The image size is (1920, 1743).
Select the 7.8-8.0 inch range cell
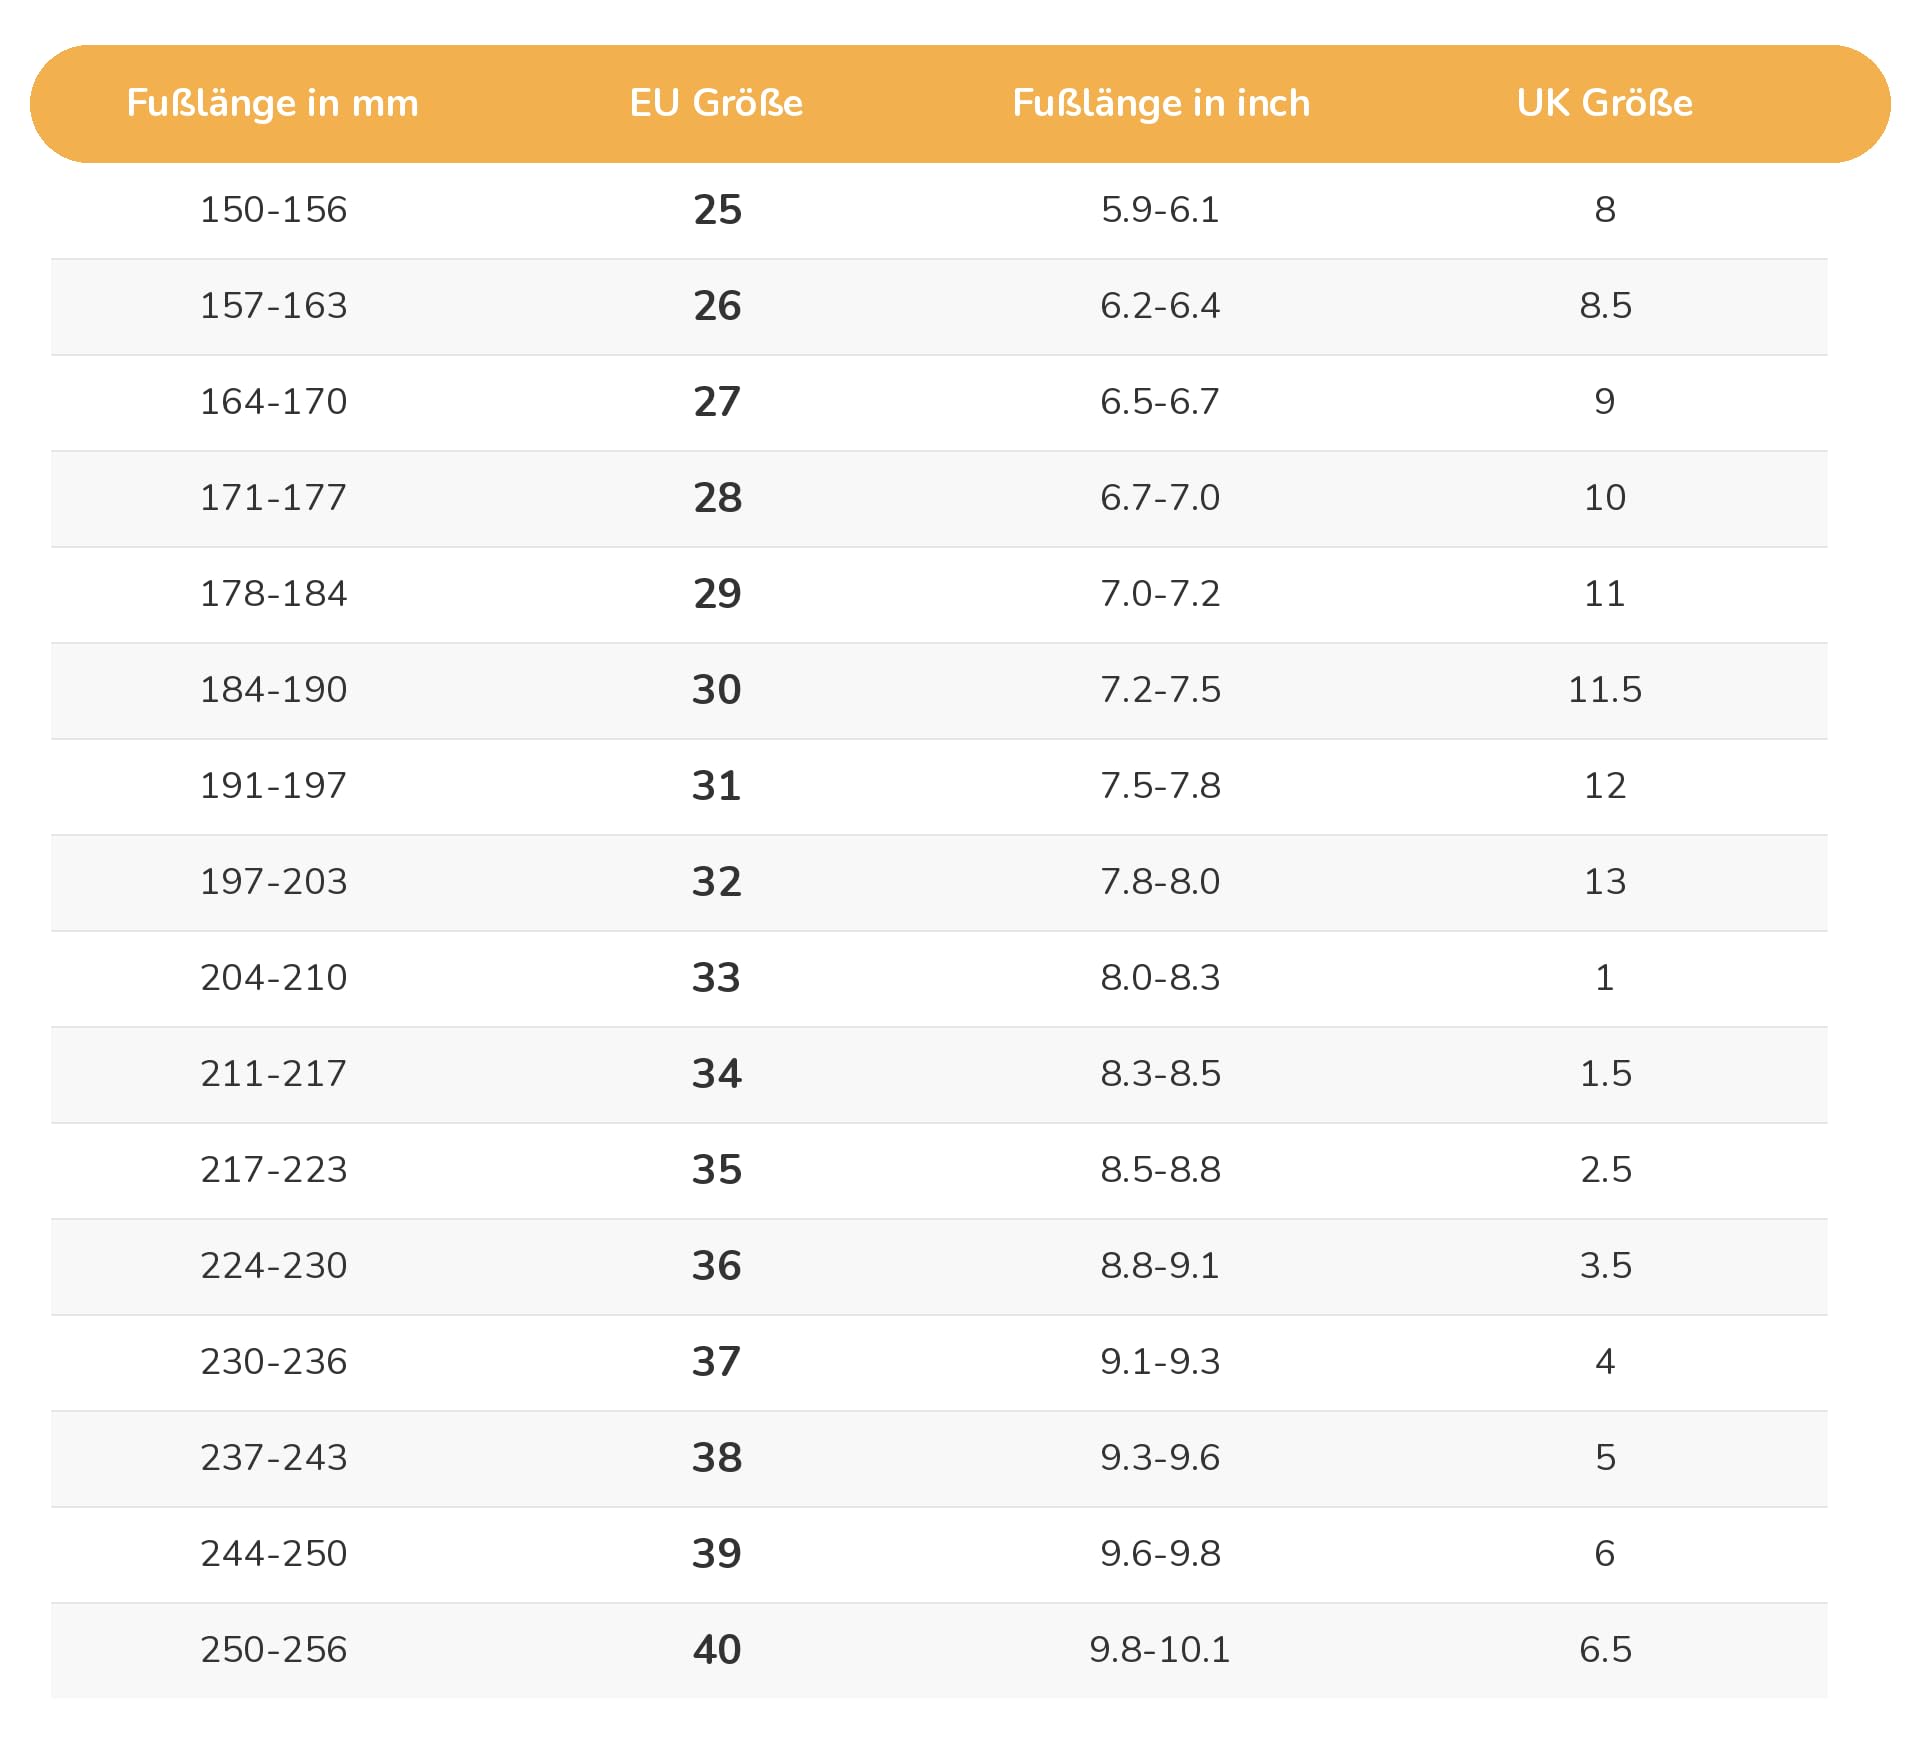pos(1160,882)
